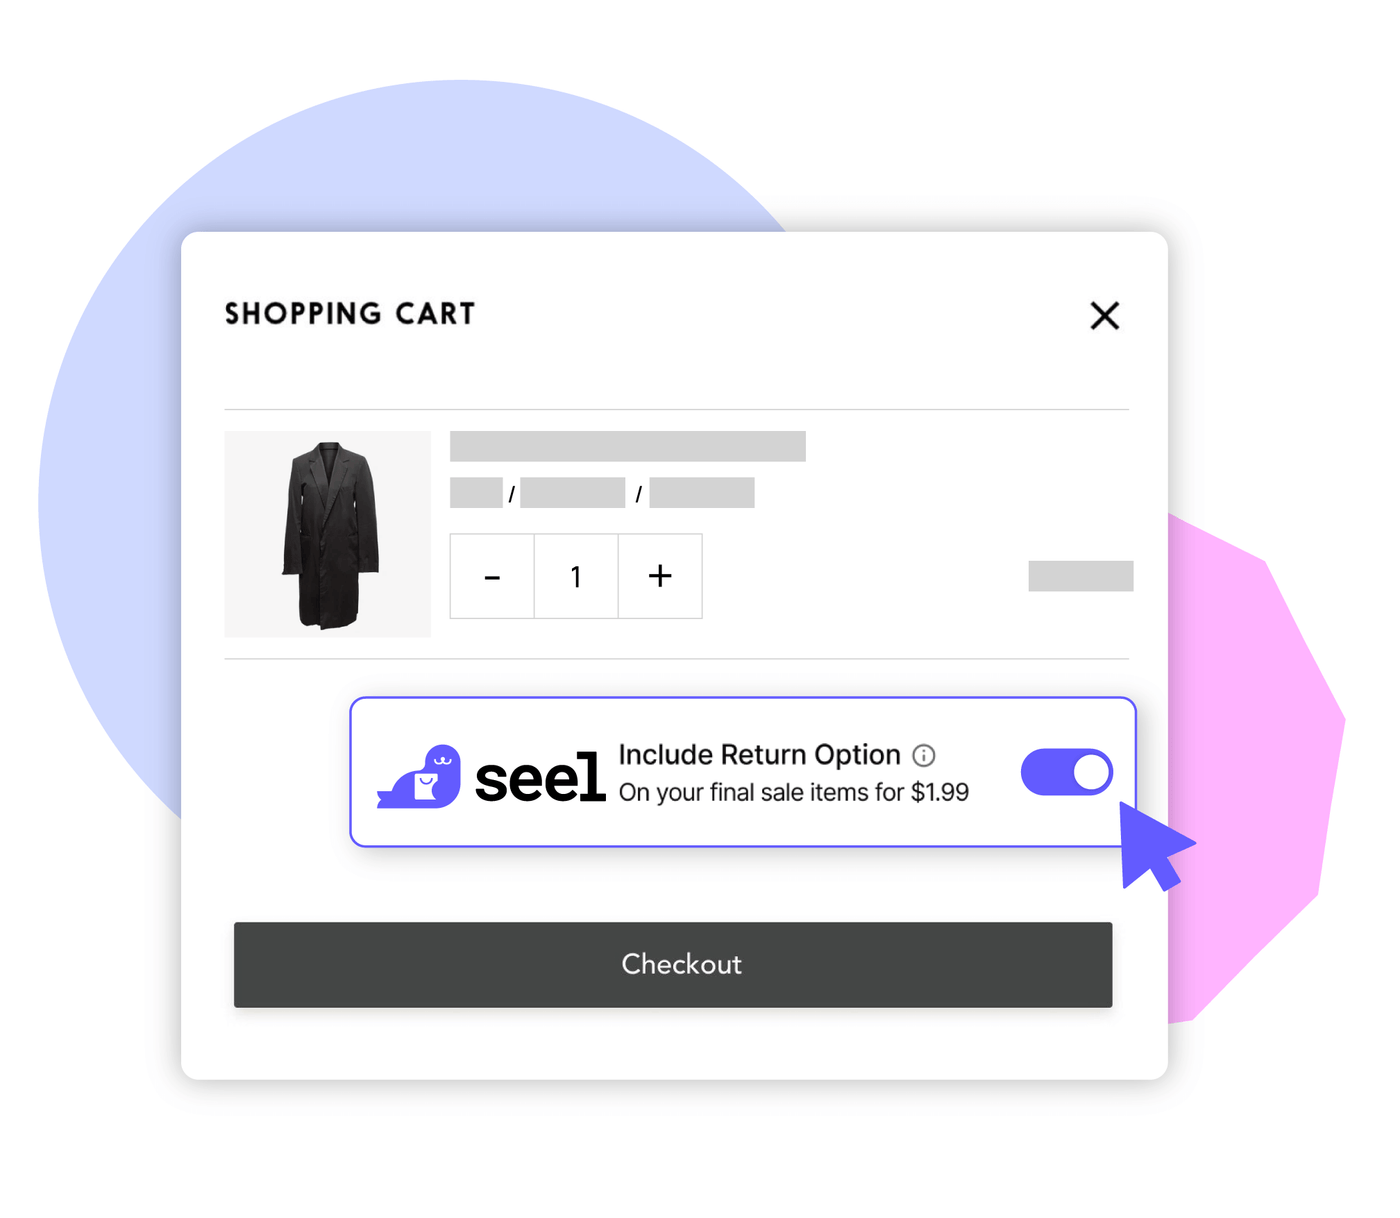The width and height of the screenshot is (1400, 1218).
Task: Click the gray price placeholder
Action: [1081, 576]
